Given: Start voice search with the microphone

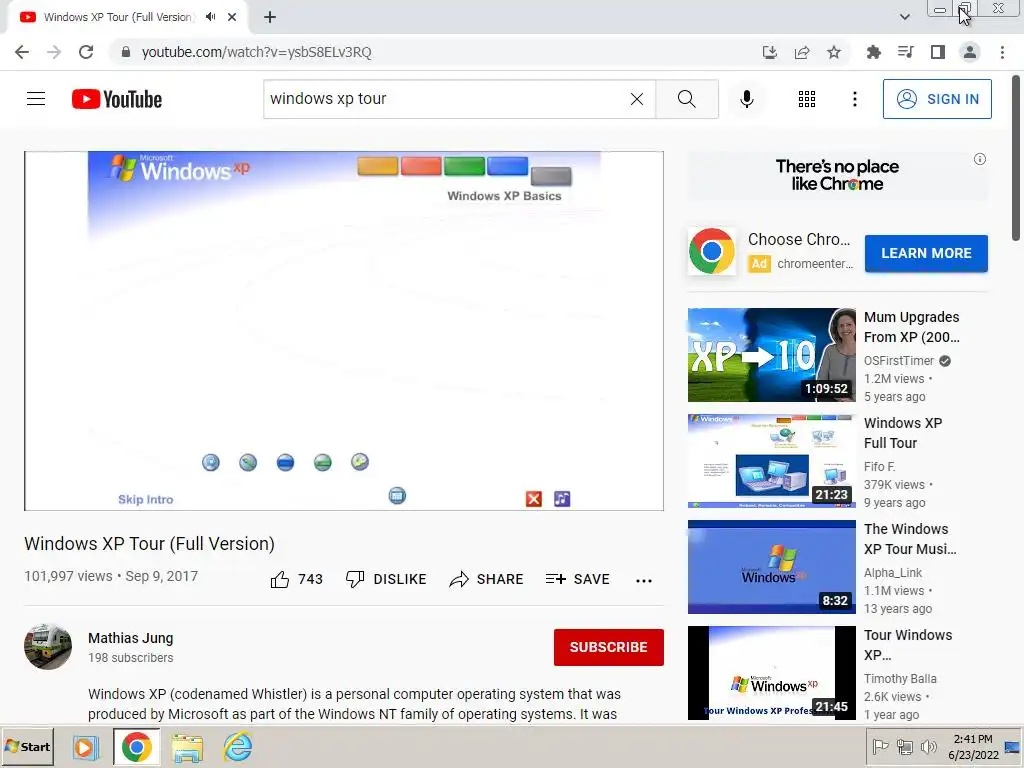Looking at the screenshot, I should tap(746, 99).
